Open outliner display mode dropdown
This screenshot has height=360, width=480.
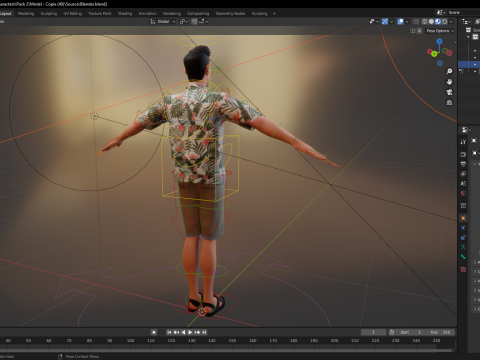tap(466, 21)
